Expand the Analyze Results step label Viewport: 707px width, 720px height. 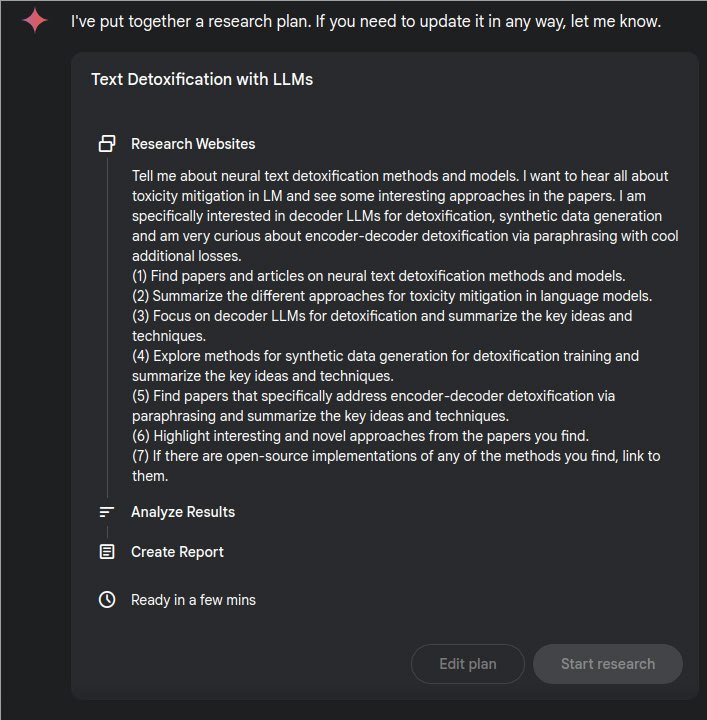tap(183, 512)
